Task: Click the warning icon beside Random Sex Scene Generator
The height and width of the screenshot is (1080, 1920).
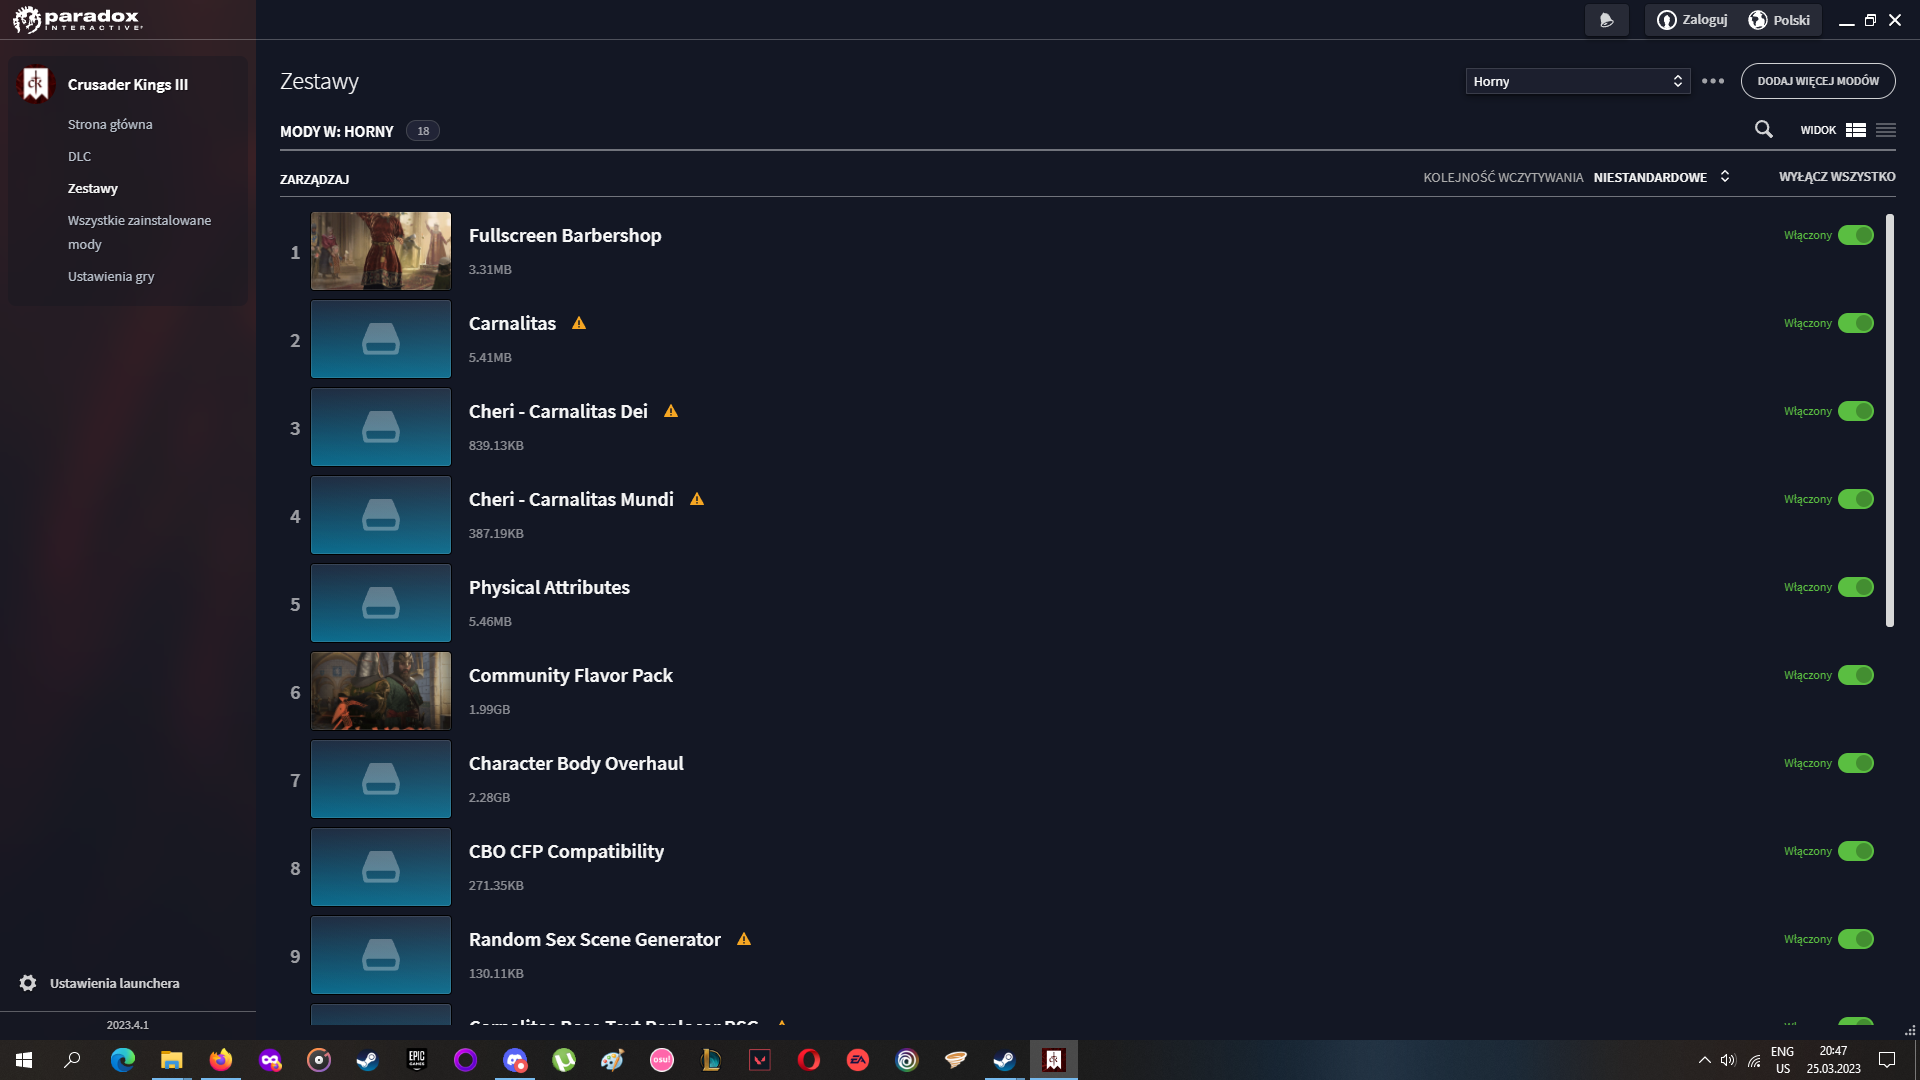Action: click(x=744, y=939)
